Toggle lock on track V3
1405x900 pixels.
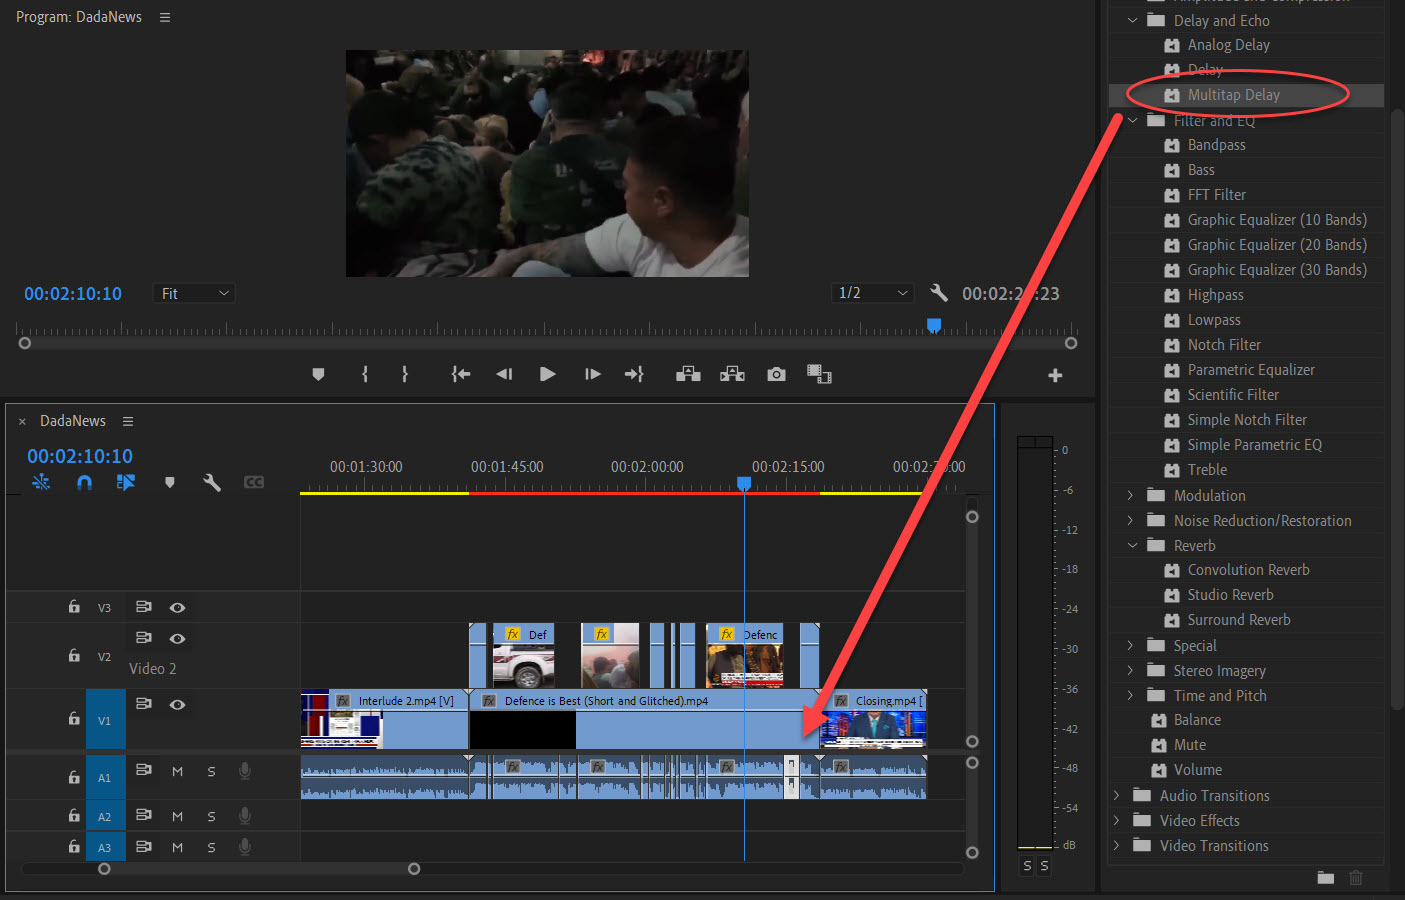(x=74, y=606)
